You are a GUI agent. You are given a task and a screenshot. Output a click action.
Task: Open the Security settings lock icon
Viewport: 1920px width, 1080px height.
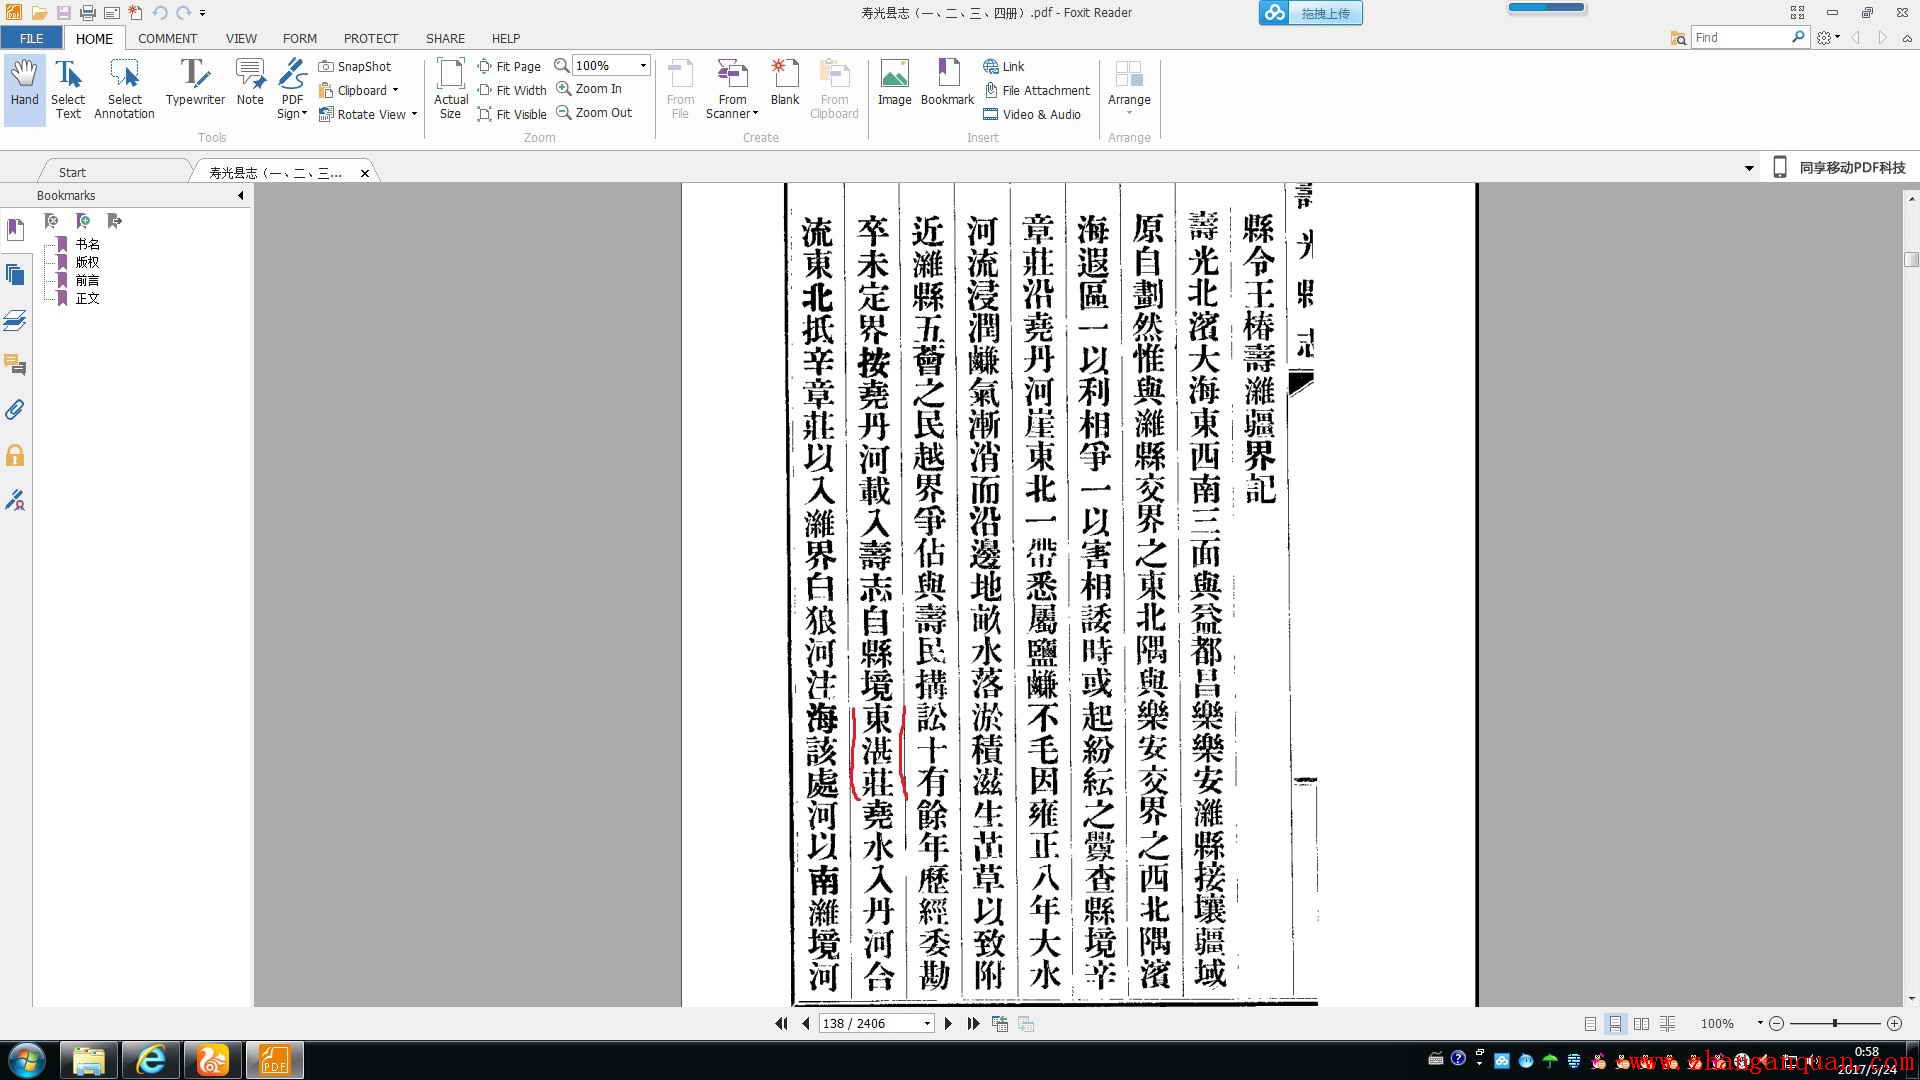[15, 456]
